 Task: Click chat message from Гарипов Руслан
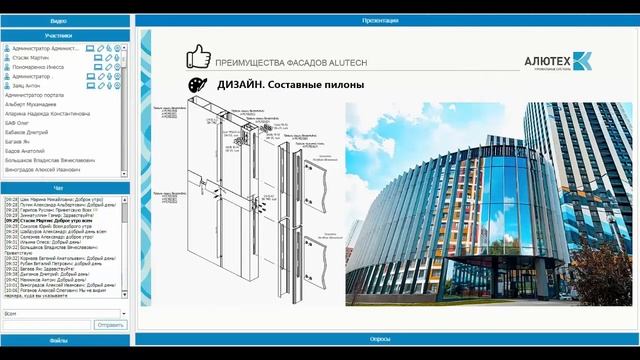tap(51, 210)
